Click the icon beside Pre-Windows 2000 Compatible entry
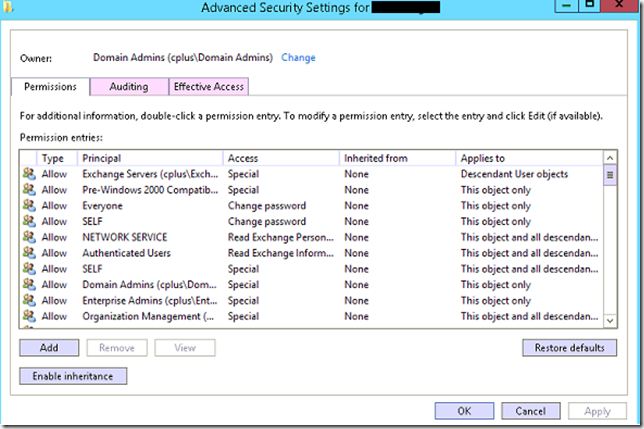Image resolution: width=644 pixels, height=429 pixels. [x=29, y=190]
